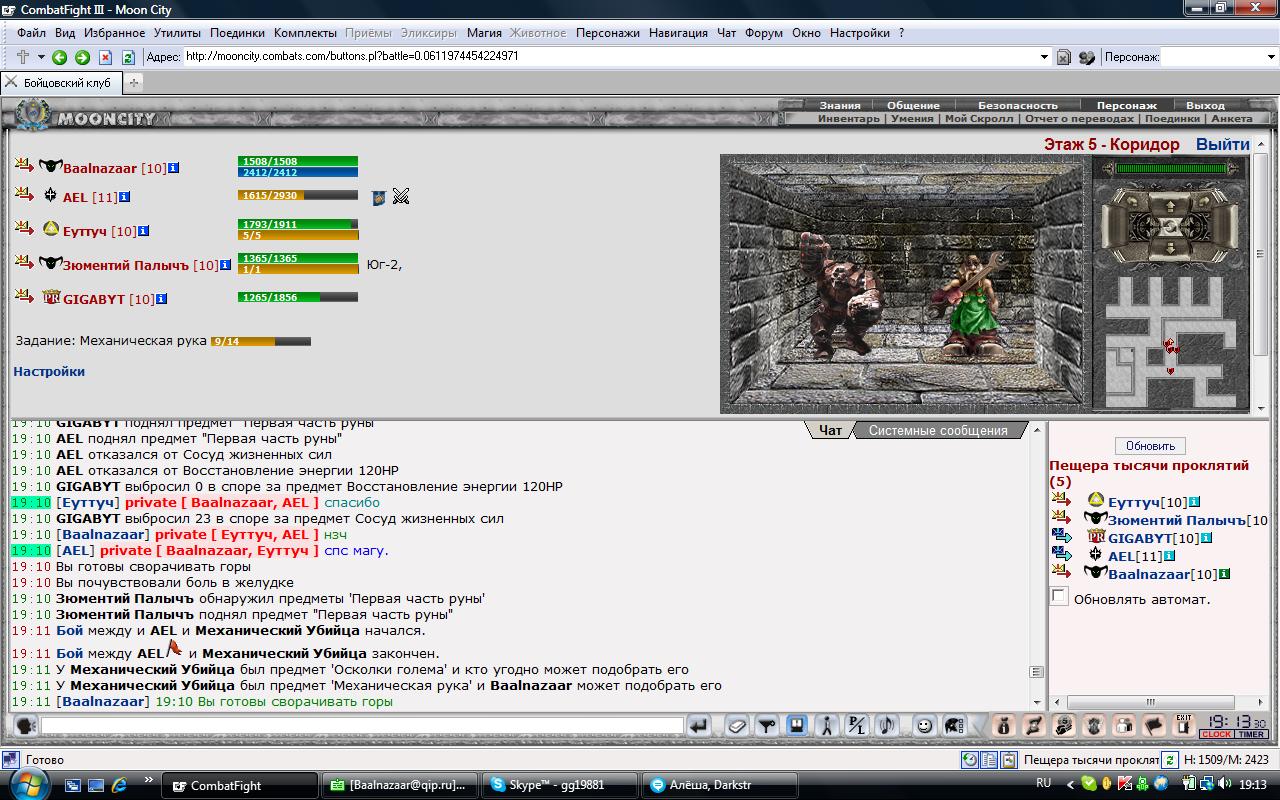
Task: Click the P/L icon in chat bar
Action: (x=856, y=726)
